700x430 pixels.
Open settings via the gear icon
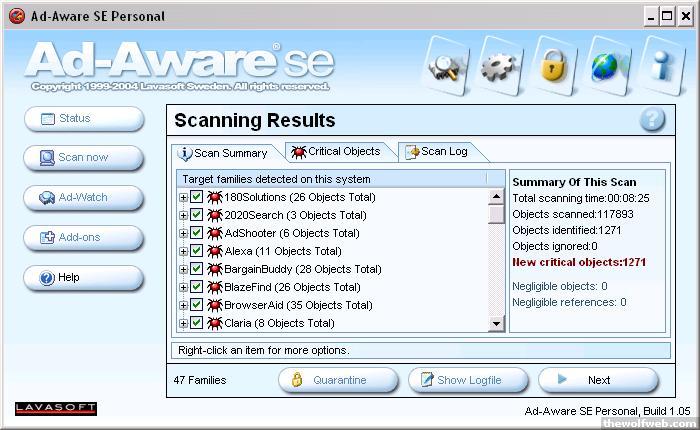[499, 65]
